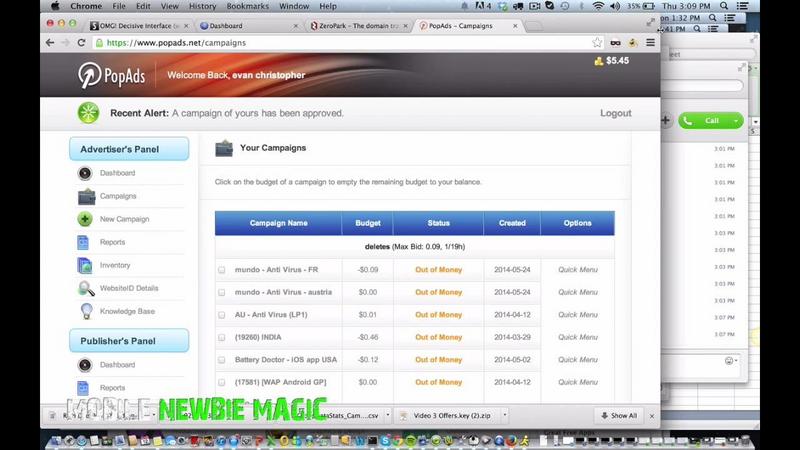Open Quick Menu for Battery Doctor campaign

point(578,359)
